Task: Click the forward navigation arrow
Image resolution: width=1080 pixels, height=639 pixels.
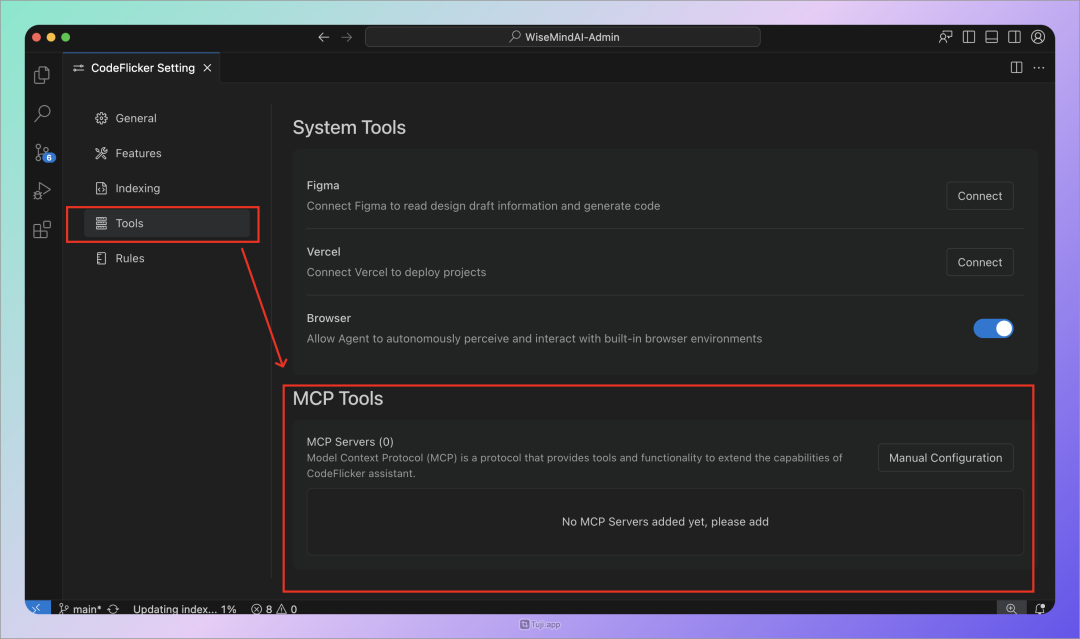Action: [346, 36]
